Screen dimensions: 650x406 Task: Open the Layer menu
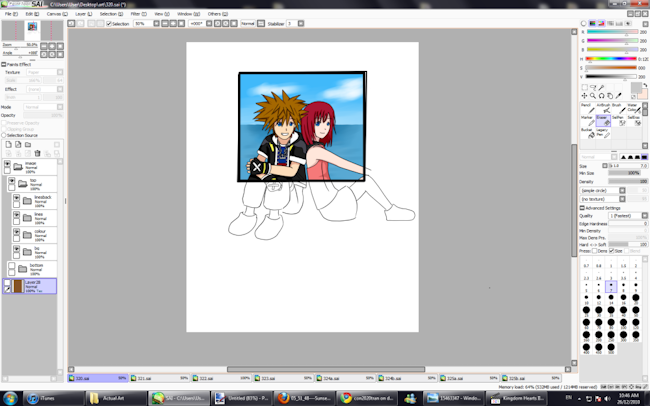click(83, 14)
